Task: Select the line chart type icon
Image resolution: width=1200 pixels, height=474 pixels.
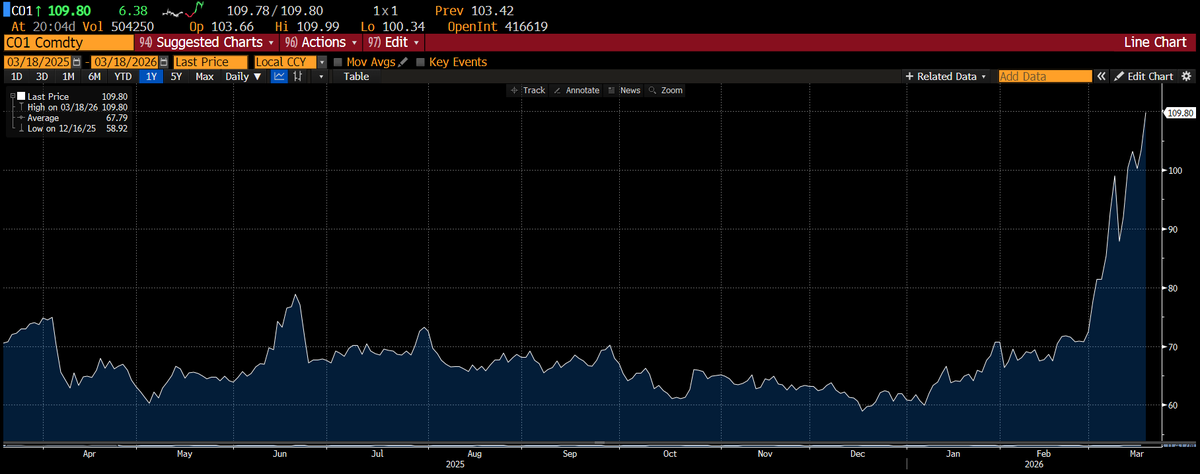Action: pyautogui.click(x=279, y=76)
